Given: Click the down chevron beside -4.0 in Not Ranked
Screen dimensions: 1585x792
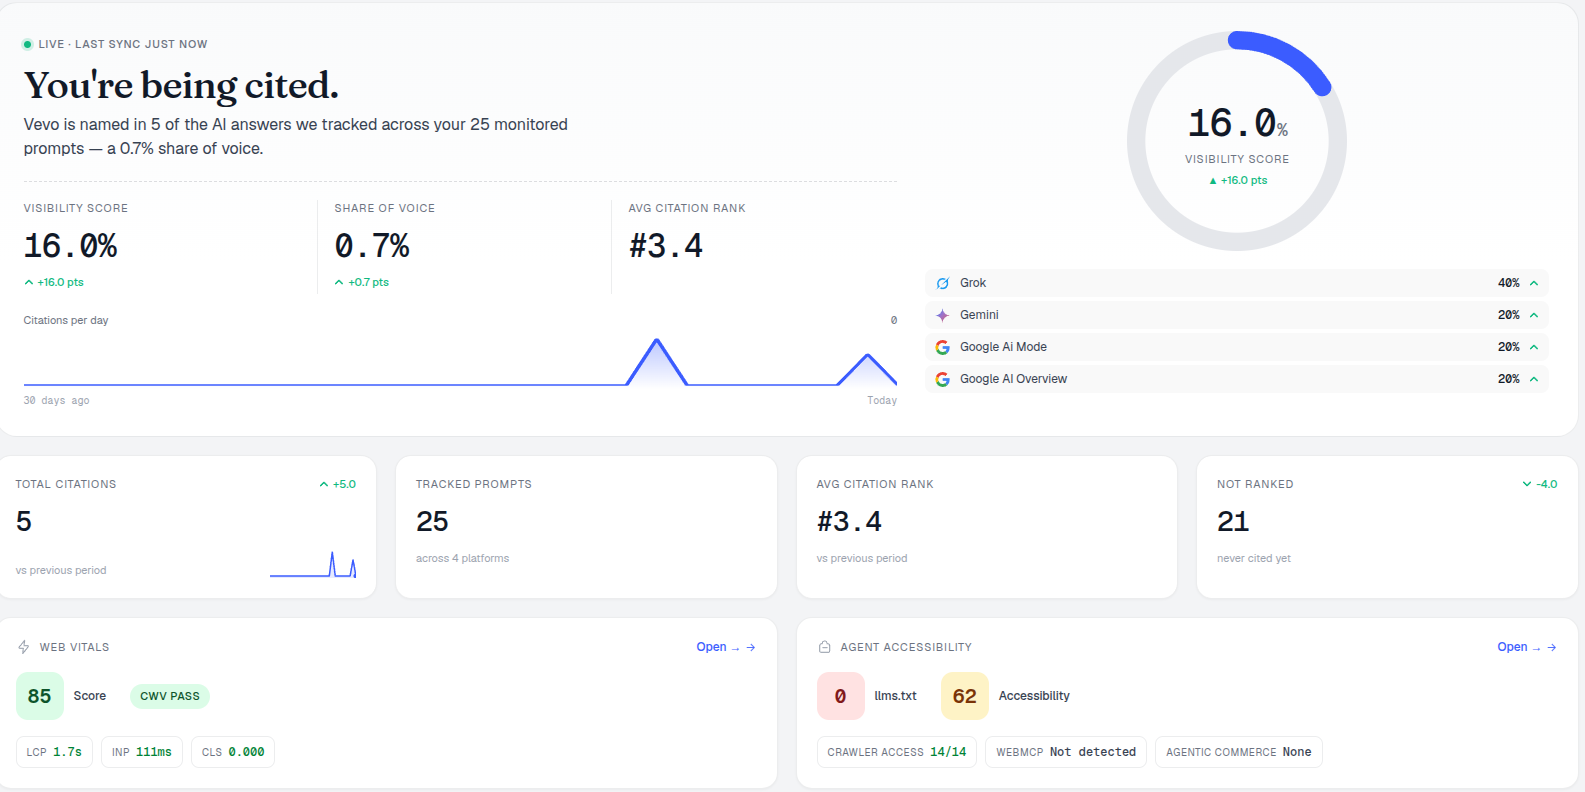Looking at the screenshot, I should coord(1527,484).
